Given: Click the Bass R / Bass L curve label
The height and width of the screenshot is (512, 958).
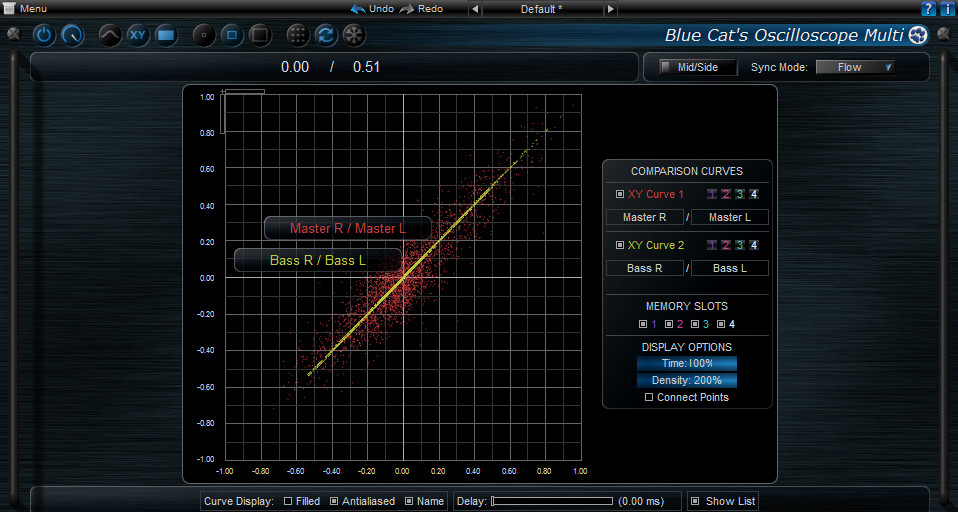Looking at the screenshot, I should click(x=318, y=260).
